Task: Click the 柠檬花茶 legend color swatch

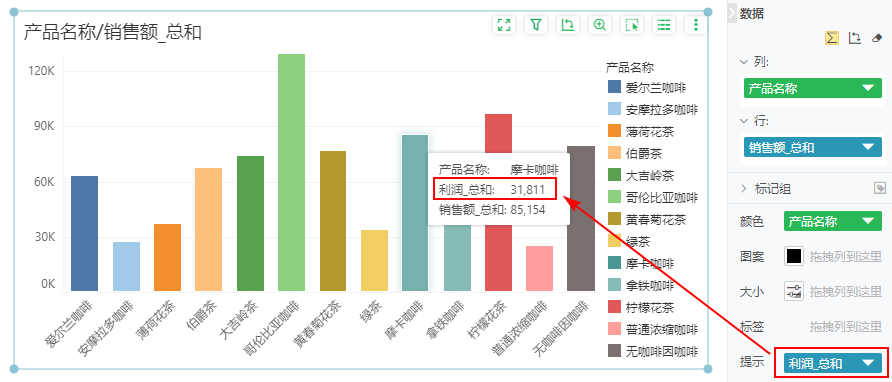Action: tap(614, 307)
